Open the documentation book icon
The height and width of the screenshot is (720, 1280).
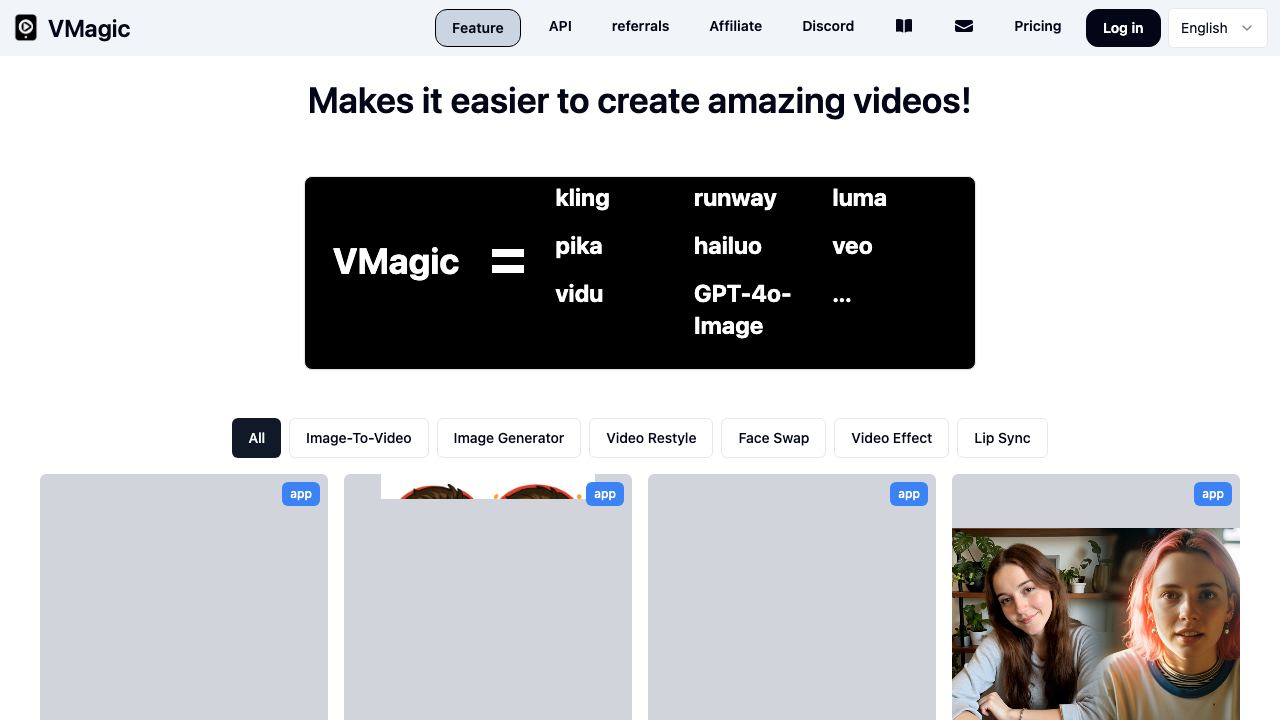coord(904,26)
